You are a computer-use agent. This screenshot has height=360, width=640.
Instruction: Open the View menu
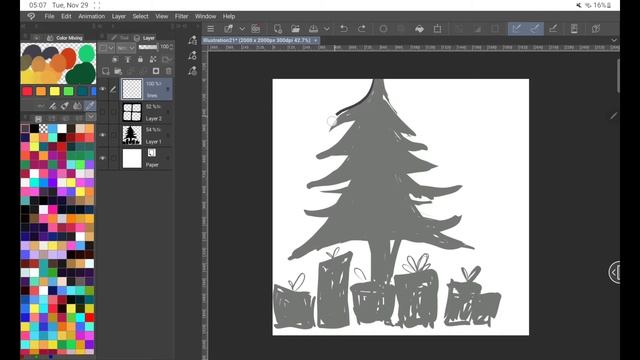pos(162,16)
